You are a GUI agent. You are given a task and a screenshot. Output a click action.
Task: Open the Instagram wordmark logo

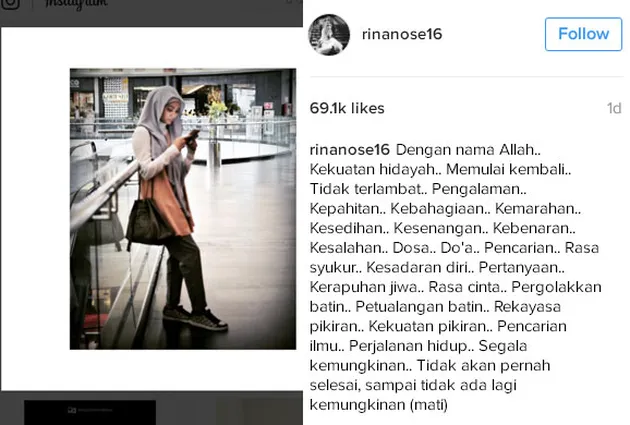pos(76,4)
